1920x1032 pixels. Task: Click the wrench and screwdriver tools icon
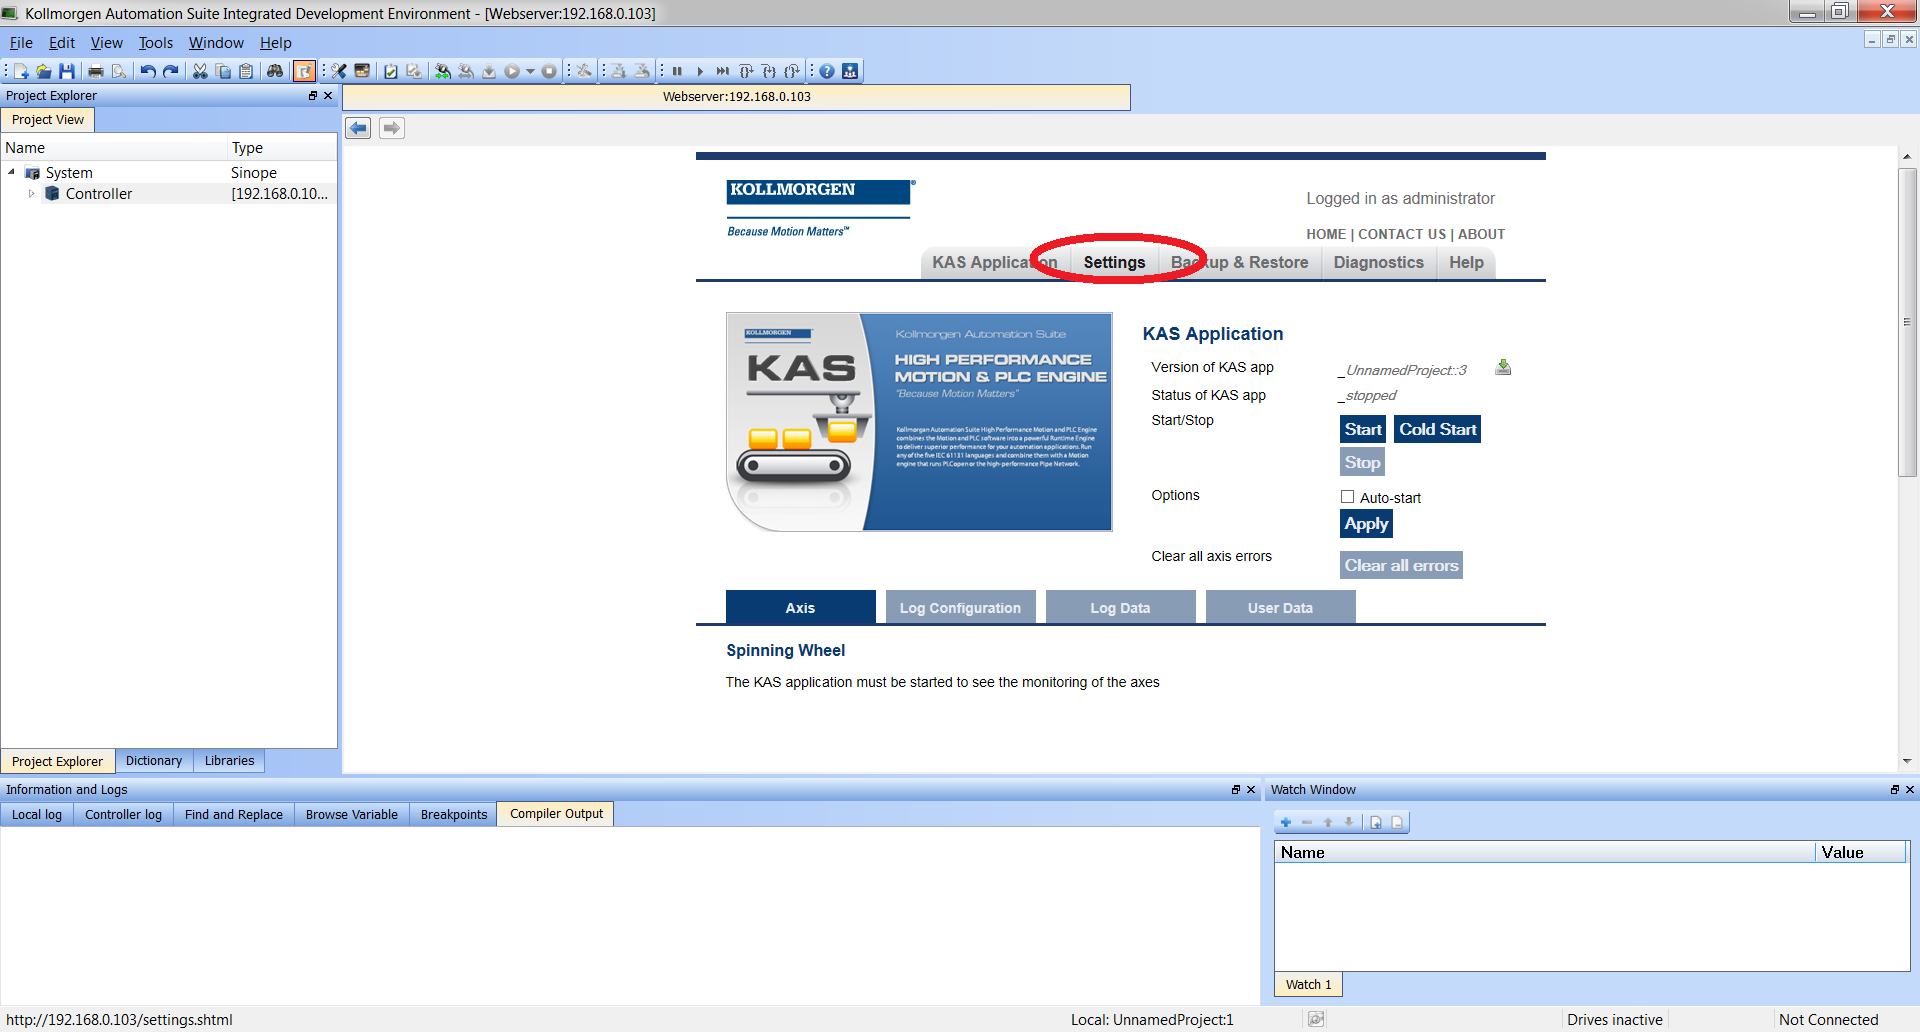pyautogui.click(x=339, y=71)
